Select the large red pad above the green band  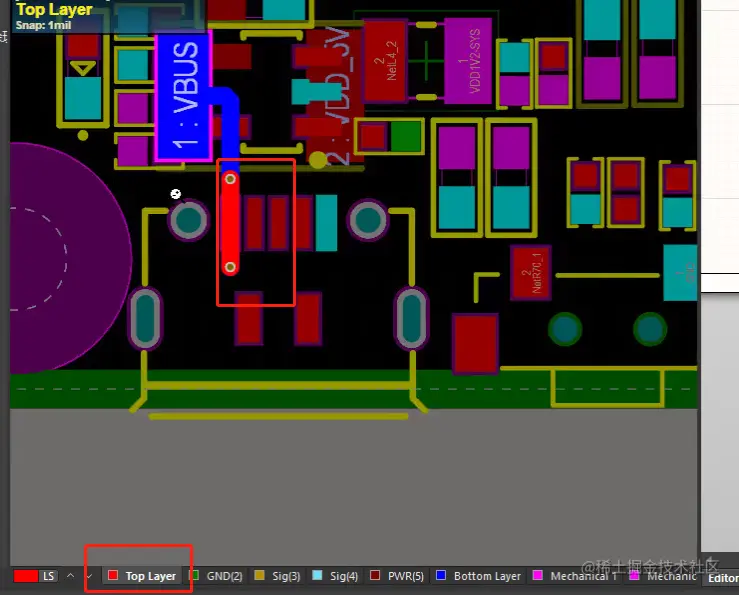[x=475, y=344]
